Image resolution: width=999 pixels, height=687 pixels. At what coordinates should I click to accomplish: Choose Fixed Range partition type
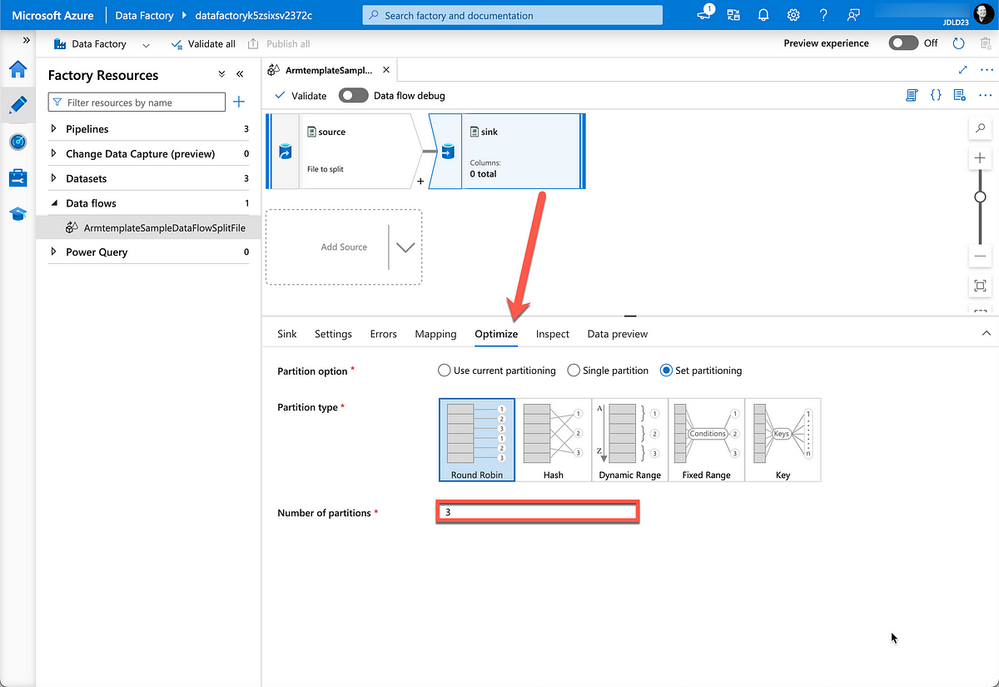706,440
